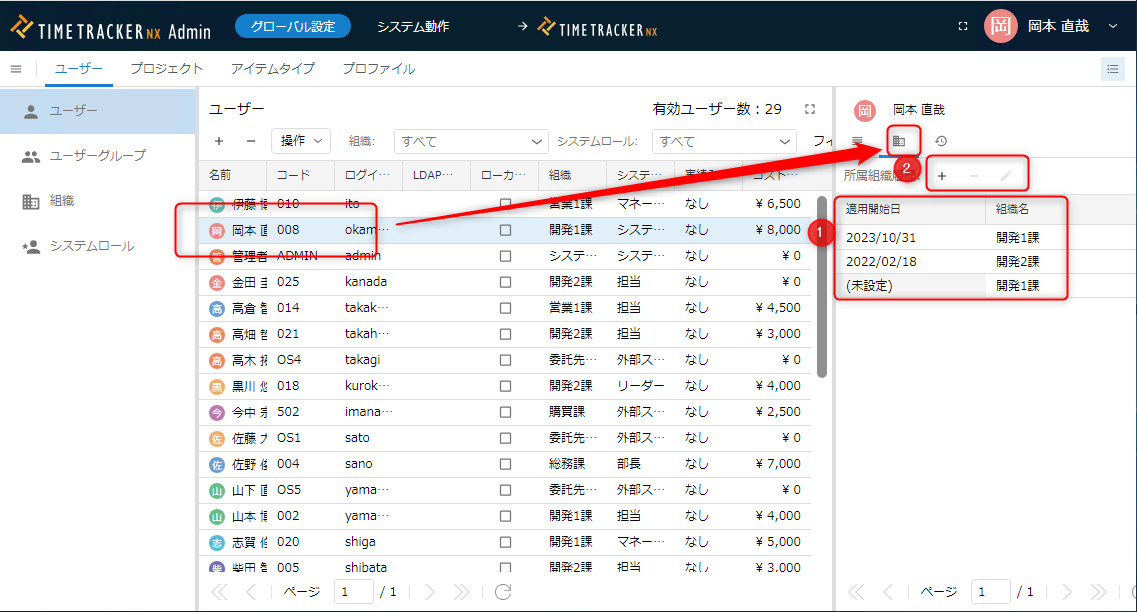Click the グローバル設定 button
Screen dimensions: 1137x612
click(x=293, y=27)
